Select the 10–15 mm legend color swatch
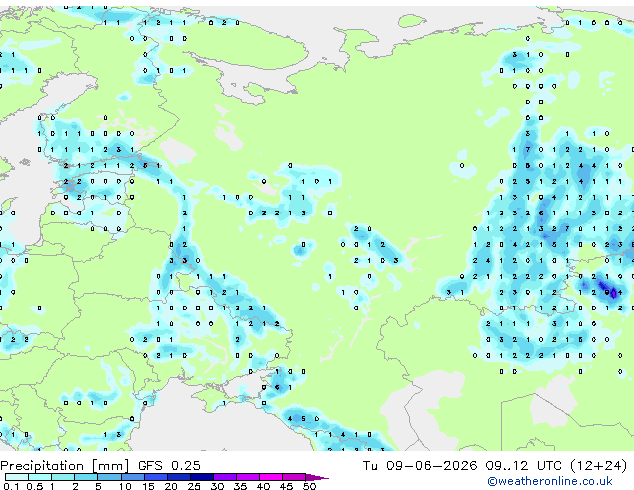634x490 pixels. pos(133,477)
